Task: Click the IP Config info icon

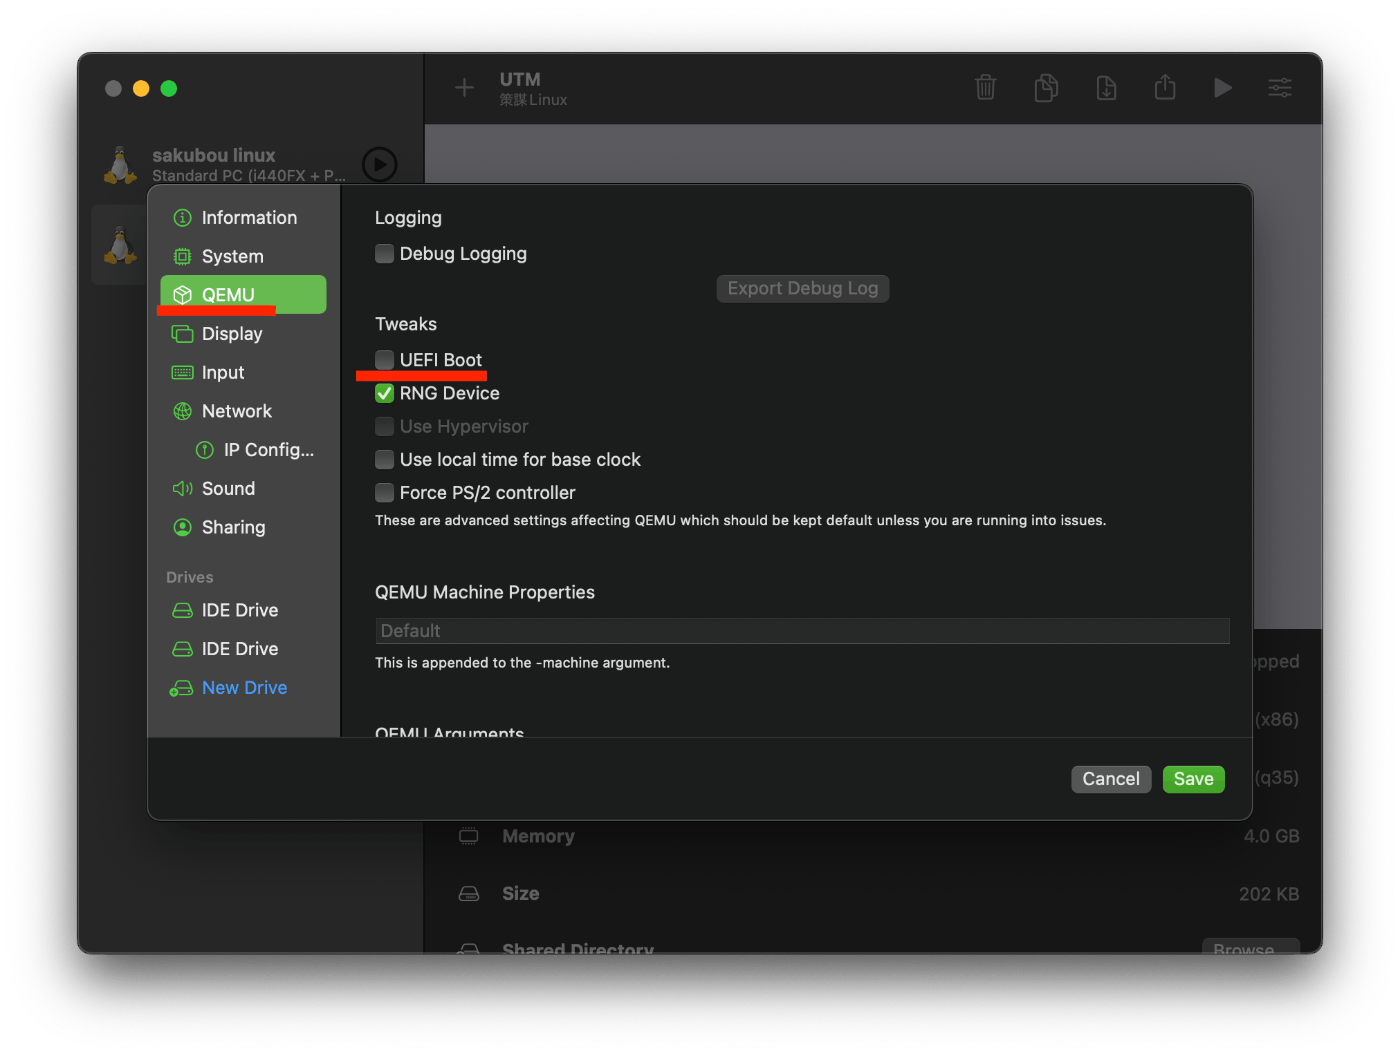Action: coord(205,450)
